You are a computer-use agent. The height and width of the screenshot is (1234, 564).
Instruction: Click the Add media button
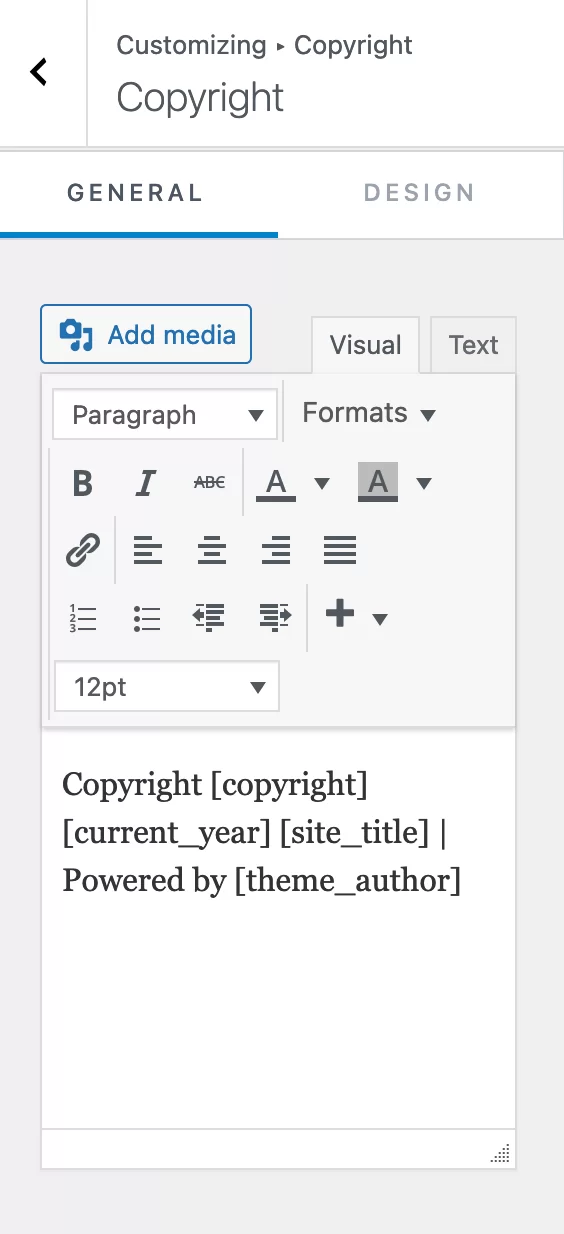[146, 334]
